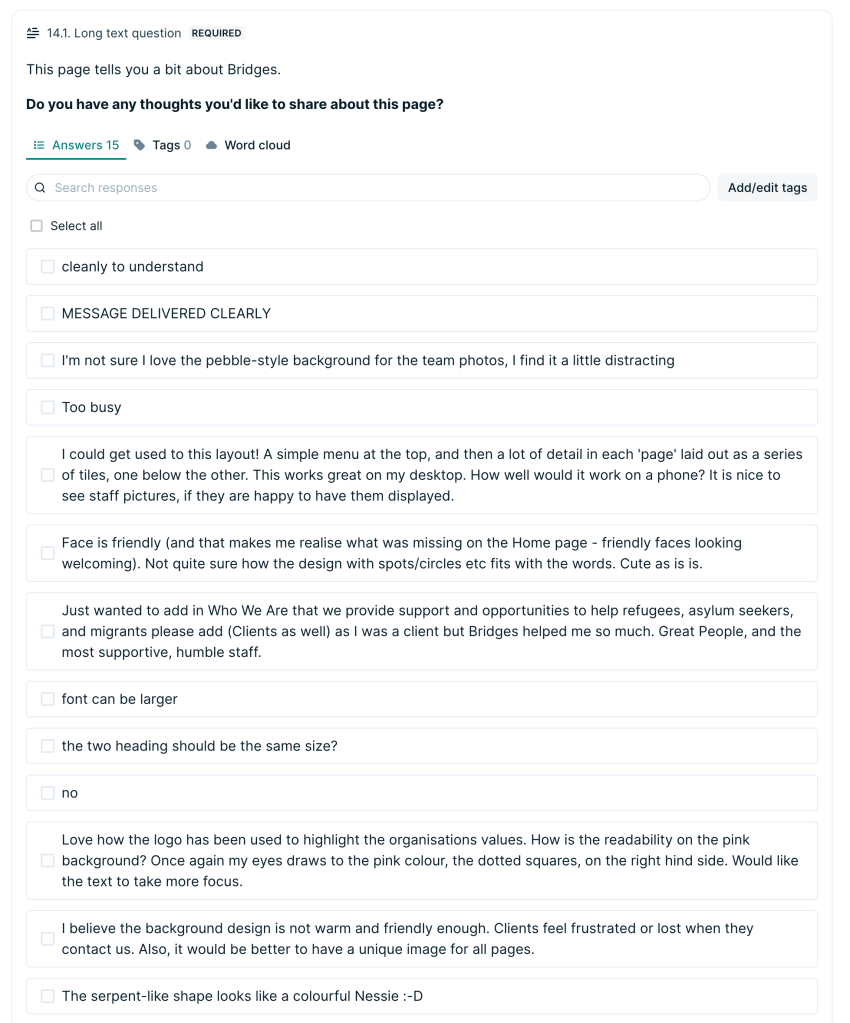Viewport: 850px width, 1023px height.
Task: Check the 'Too busy' response checkbox
Action: 47,407
